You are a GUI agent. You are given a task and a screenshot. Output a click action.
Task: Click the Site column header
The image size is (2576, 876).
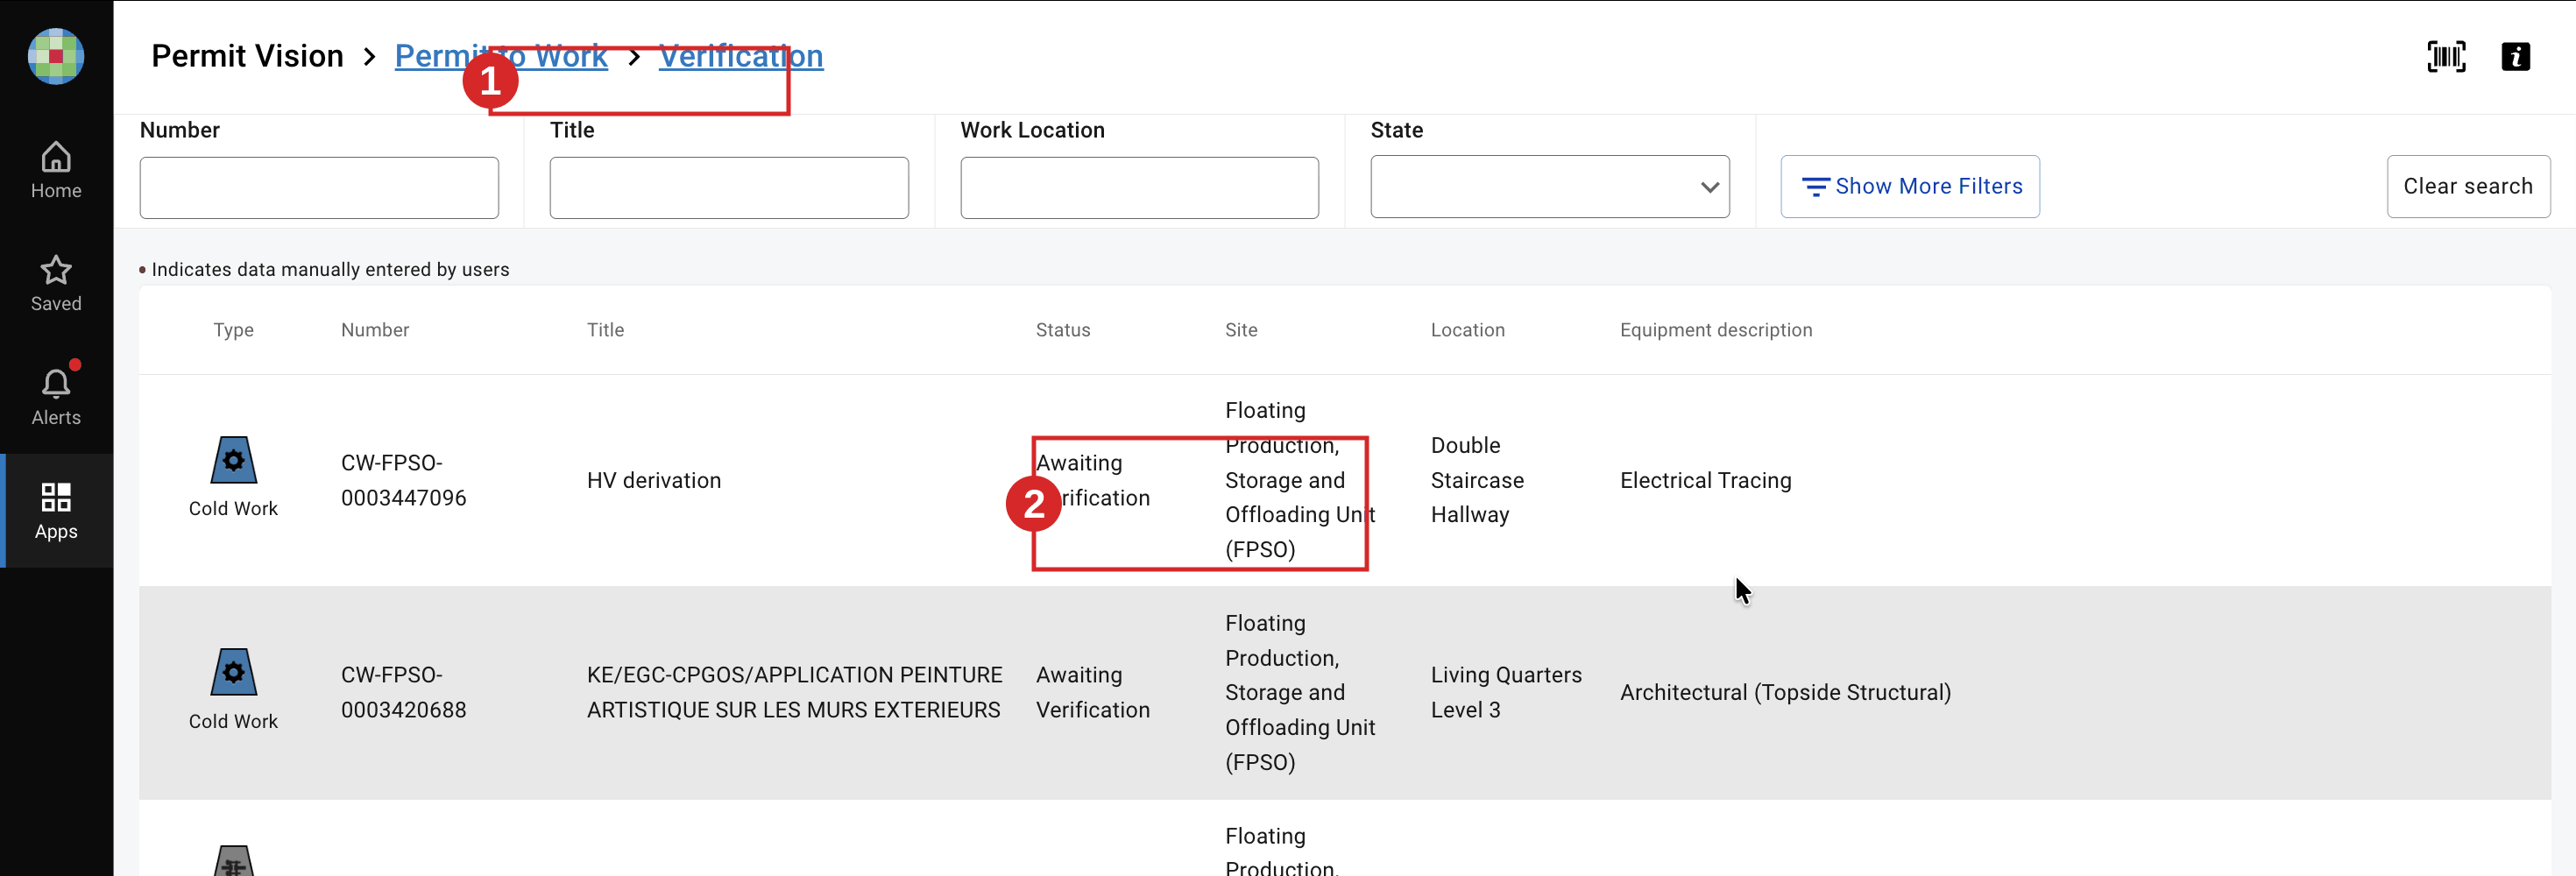click(1241, 330)
